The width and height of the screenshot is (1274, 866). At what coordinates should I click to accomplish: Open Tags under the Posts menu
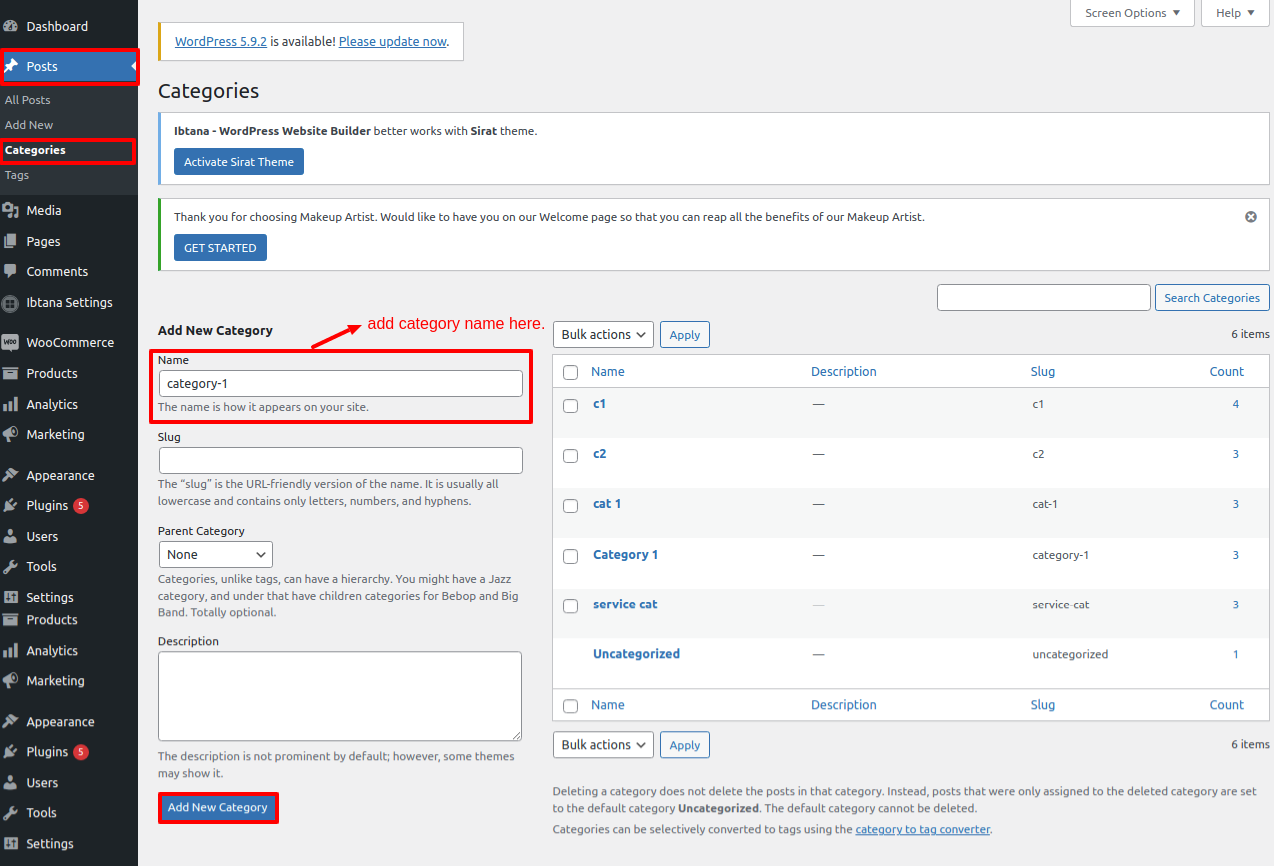tap(17, 175)
